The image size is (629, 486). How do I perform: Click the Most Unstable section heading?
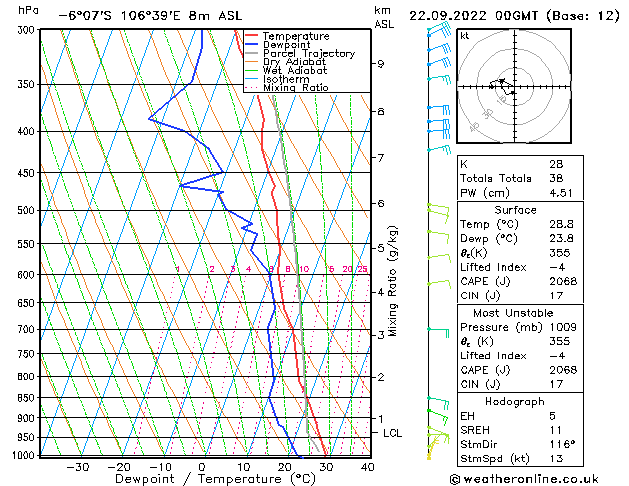513,313
